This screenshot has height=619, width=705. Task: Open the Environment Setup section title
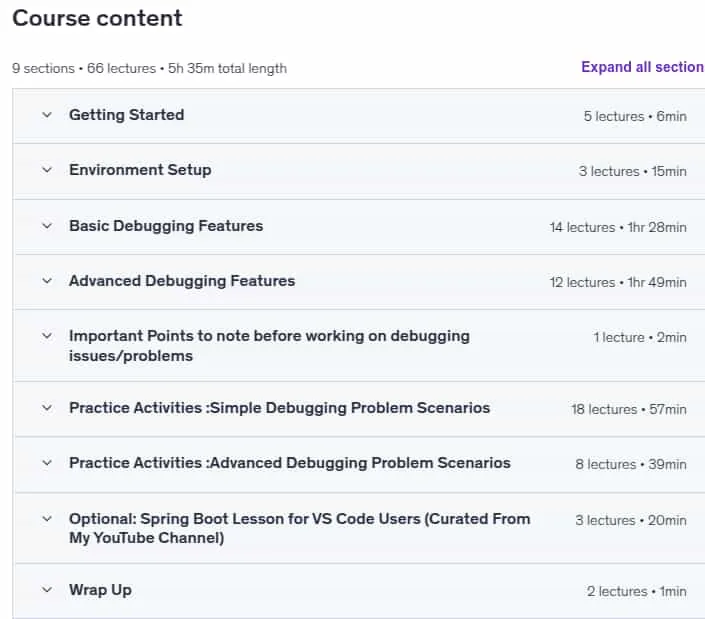point(140,170)
